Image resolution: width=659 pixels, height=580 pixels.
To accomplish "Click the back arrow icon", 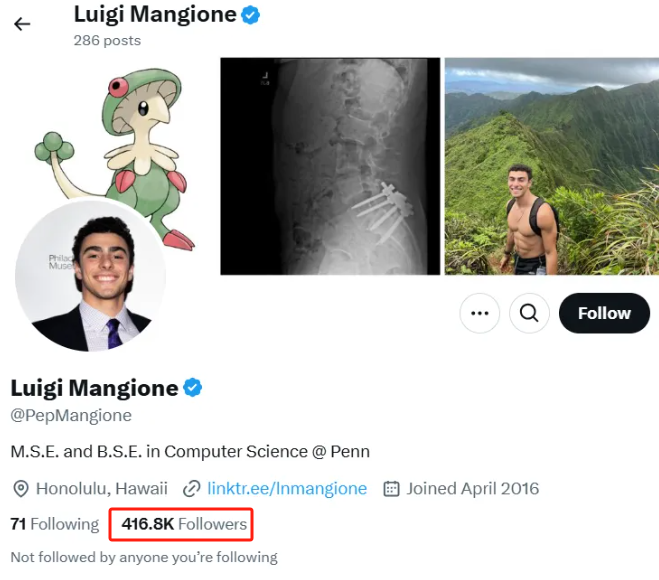I will tap(22, 24).
